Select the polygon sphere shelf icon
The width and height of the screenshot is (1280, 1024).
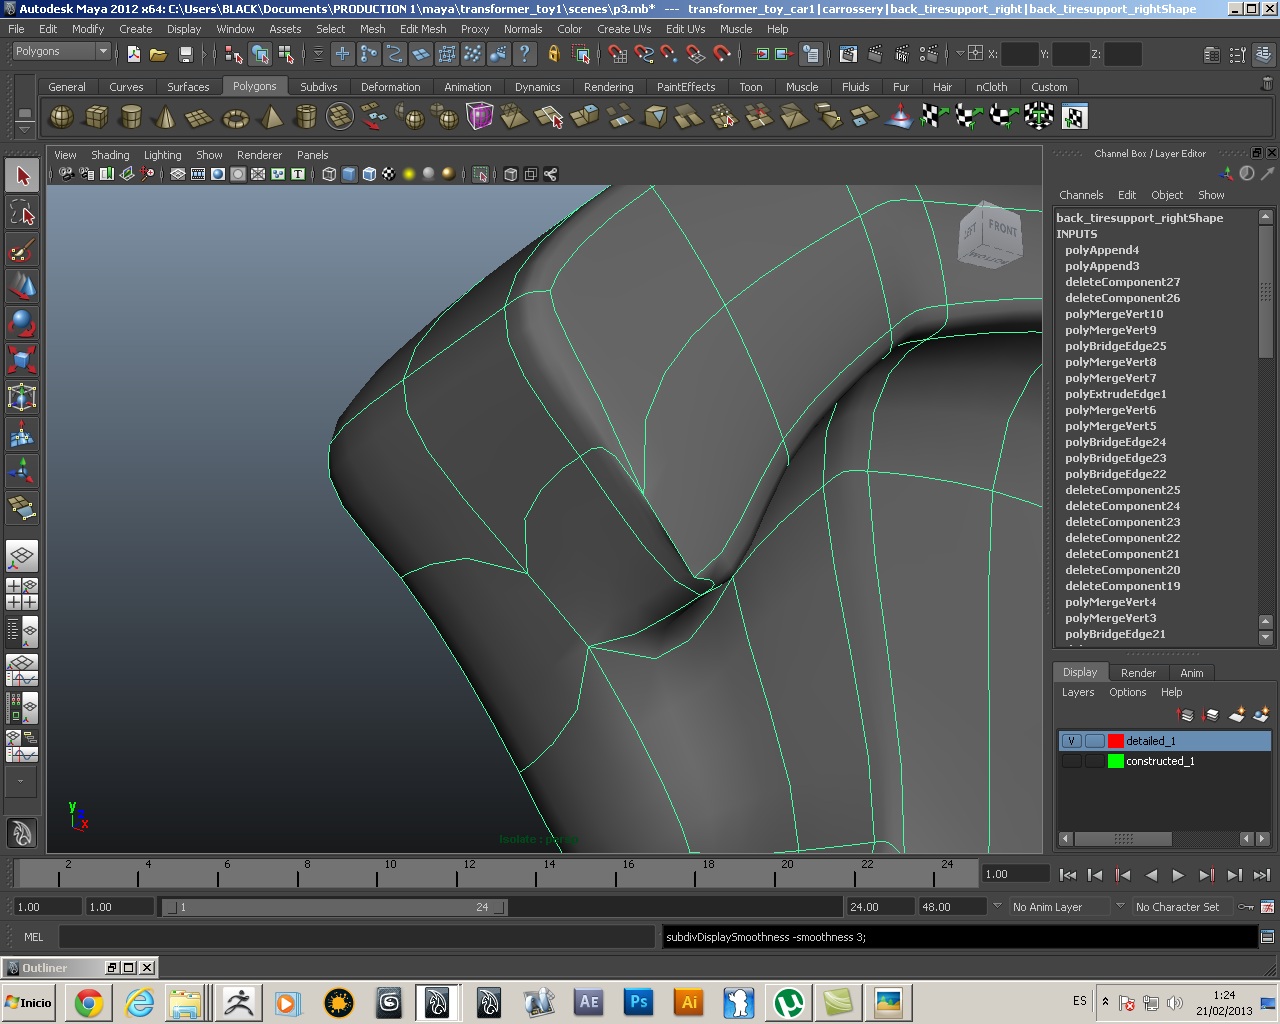61,118
